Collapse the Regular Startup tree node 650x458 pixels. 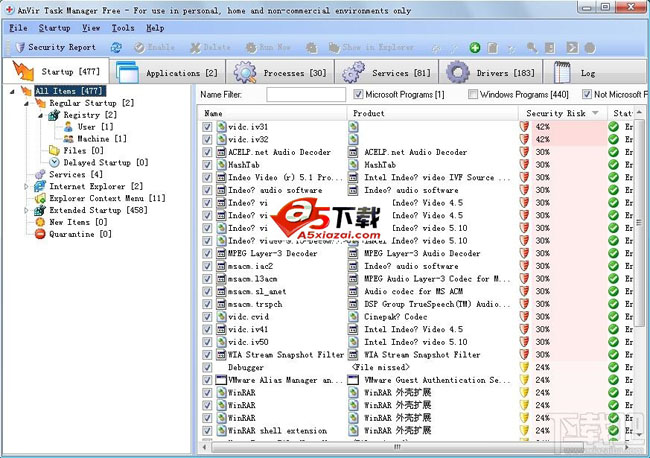[x=26, y=103]
